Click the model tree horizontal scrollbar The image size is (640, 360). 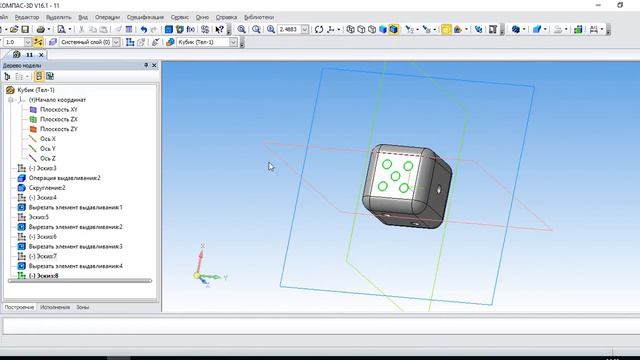[80, 281]
